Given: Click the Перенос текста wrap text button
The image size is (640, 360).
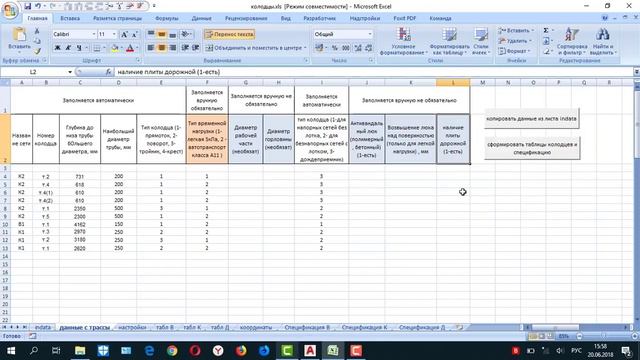Looking at the screenshot, I should pyautogui.click(x=230, y=34).
